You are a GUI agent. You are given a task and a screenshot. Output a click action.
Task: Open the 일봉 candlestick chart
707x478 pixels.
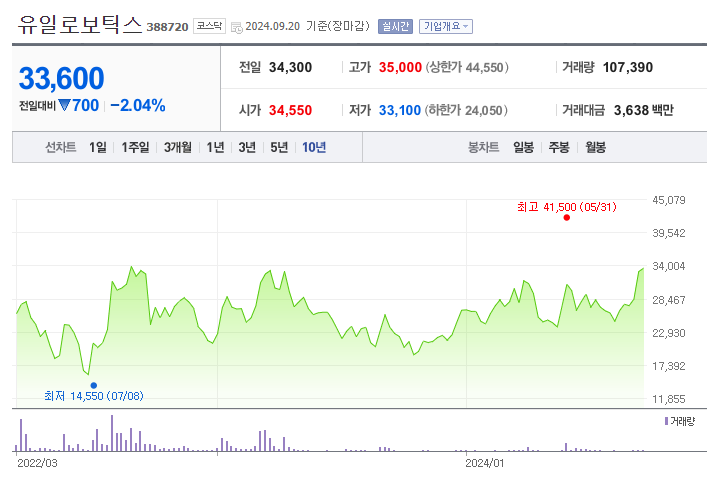click(523, 147)
